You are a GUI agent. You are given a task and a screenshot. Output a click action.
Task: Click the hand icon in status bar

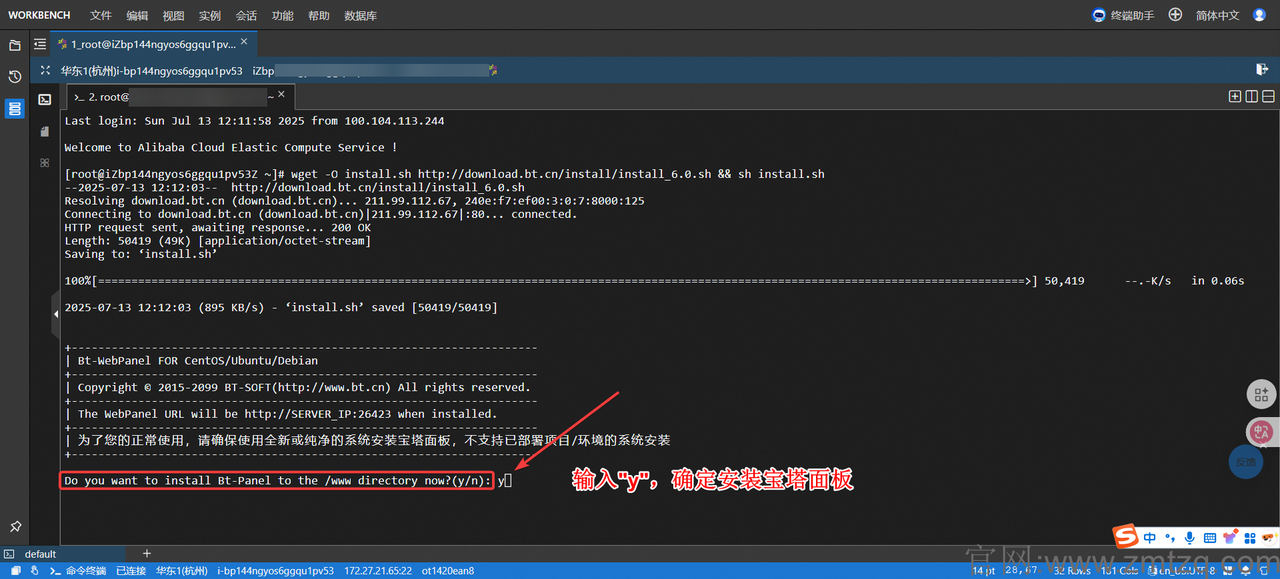pos(35,571)
